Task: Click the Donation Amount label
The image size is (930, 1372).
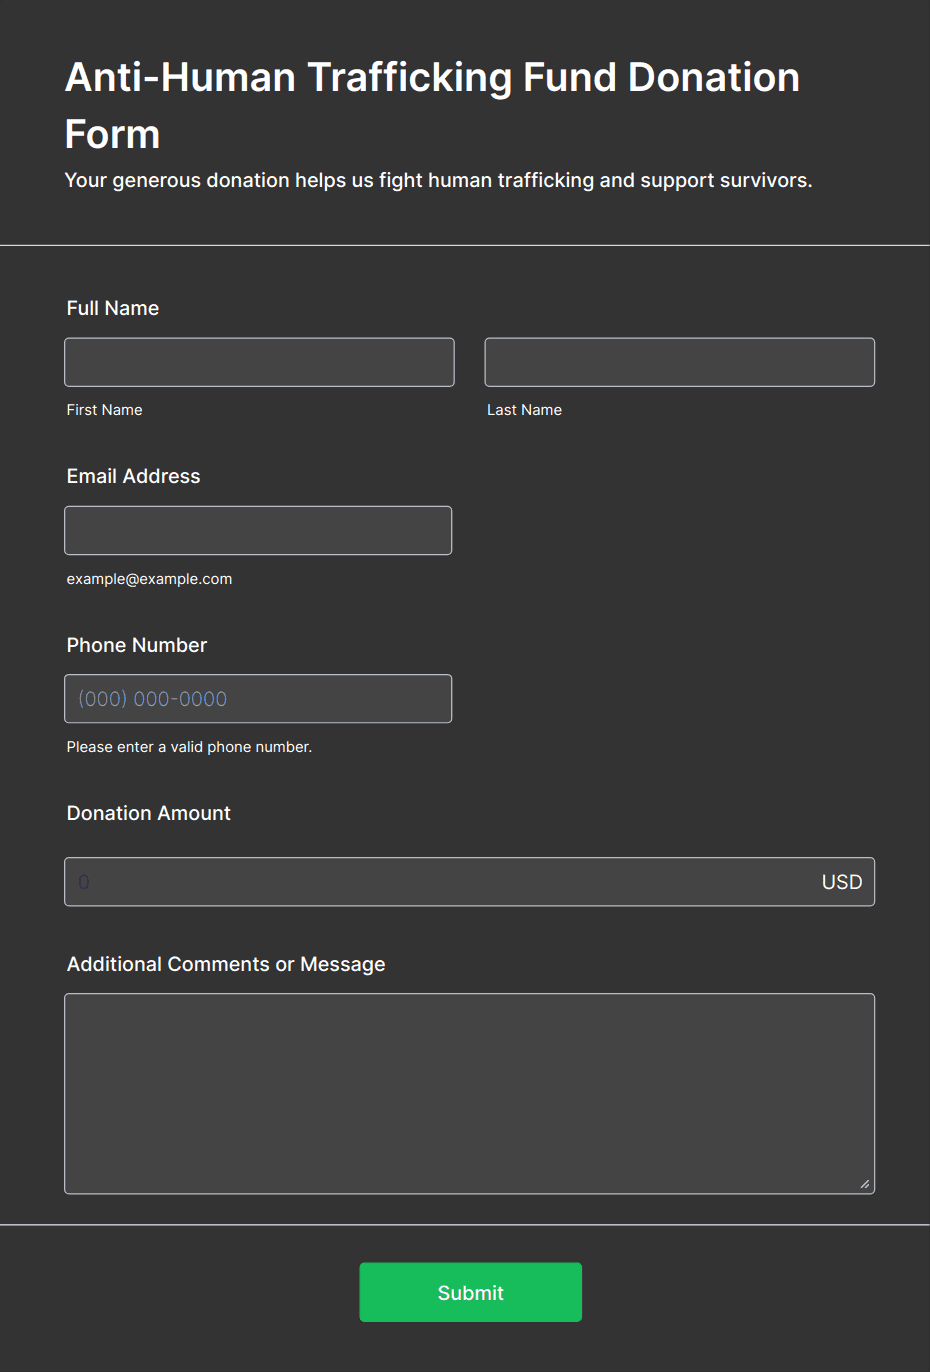Action: (149, 813)
